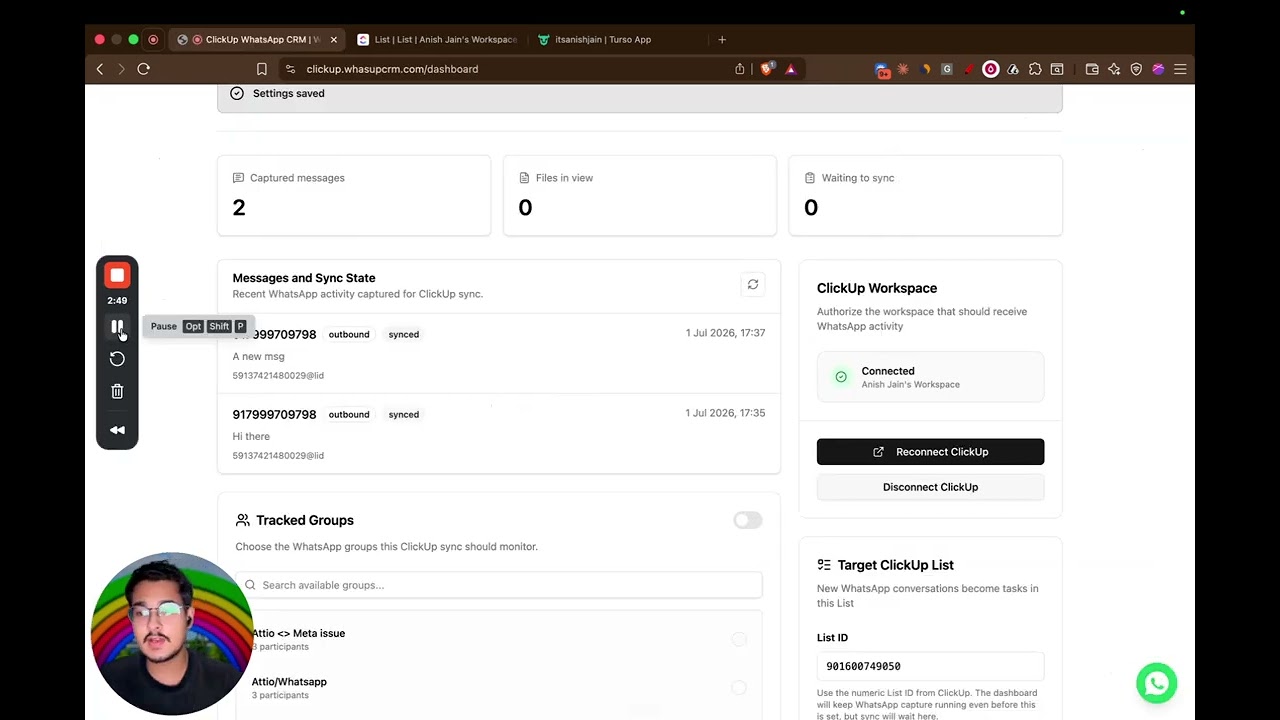The image size is (1280, 720).
Task: Open Brave Shields lion icon
Action: 767,69
